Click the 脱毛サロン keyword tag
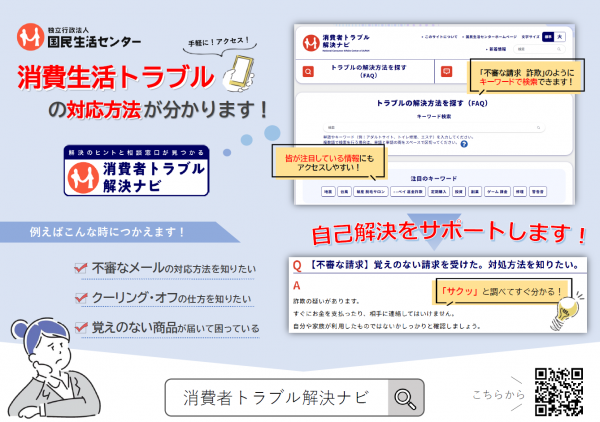Viewport: 600px width, 422px height. coord(371,192)
